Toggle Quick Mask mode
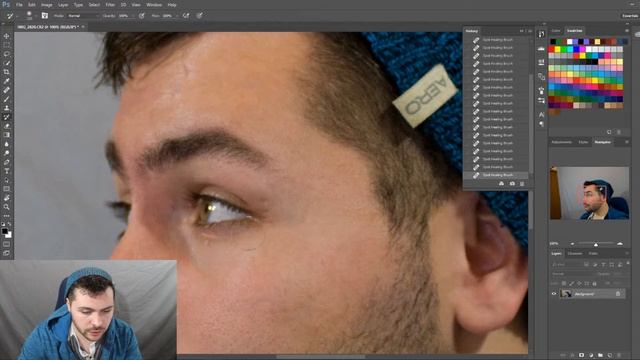Screen dimensions: 640x360 [x=7, y=244]
